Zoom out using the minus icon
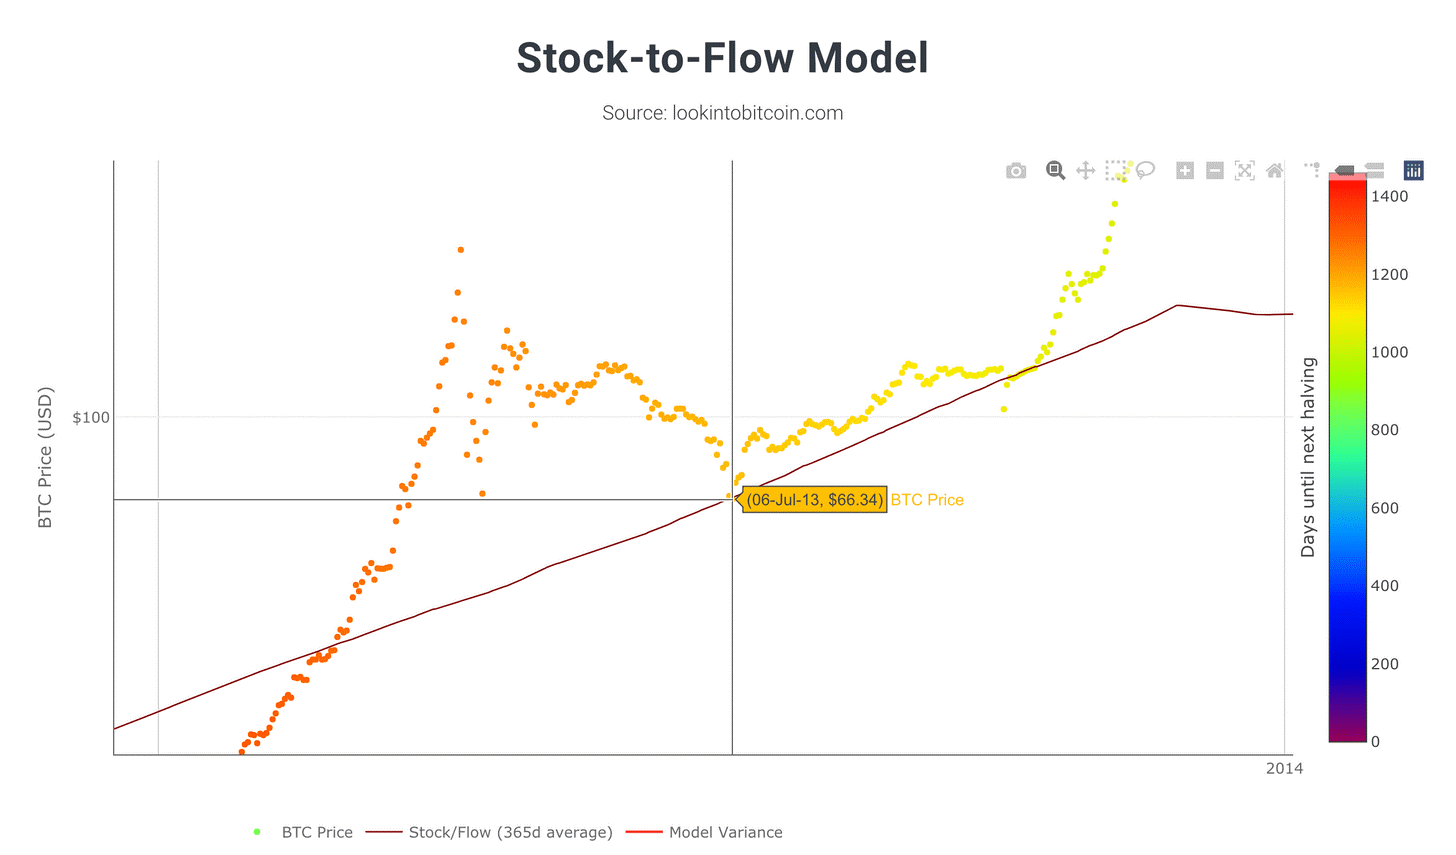This screenshot has height=855, width=1456. [1215, 171]
